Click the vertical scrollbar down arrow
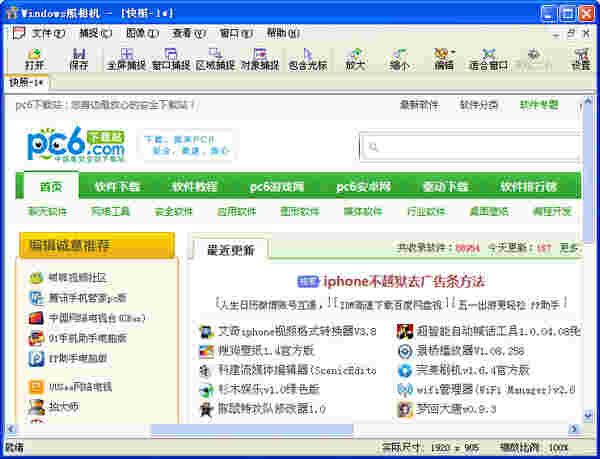 (x=589, y=415)
